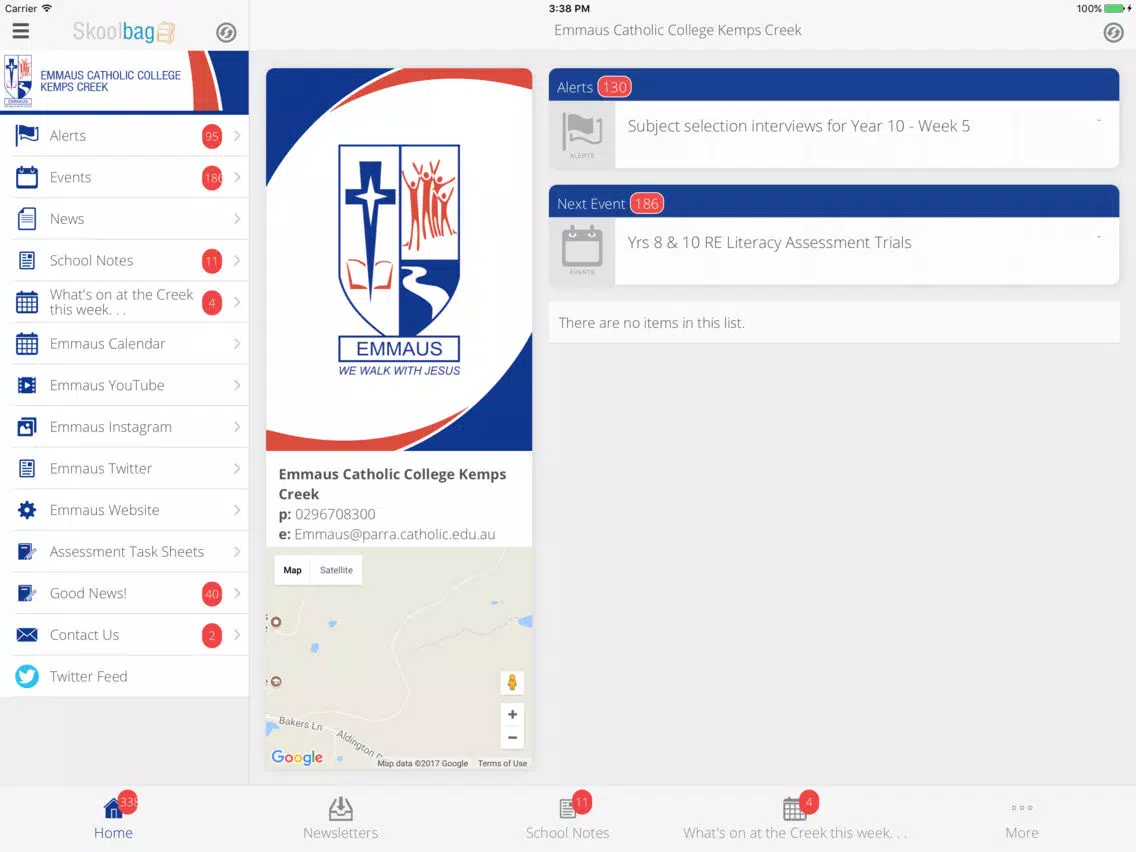Click the red 40 badge on Good News!
1136x852 pixels.
tap(212, 594)
